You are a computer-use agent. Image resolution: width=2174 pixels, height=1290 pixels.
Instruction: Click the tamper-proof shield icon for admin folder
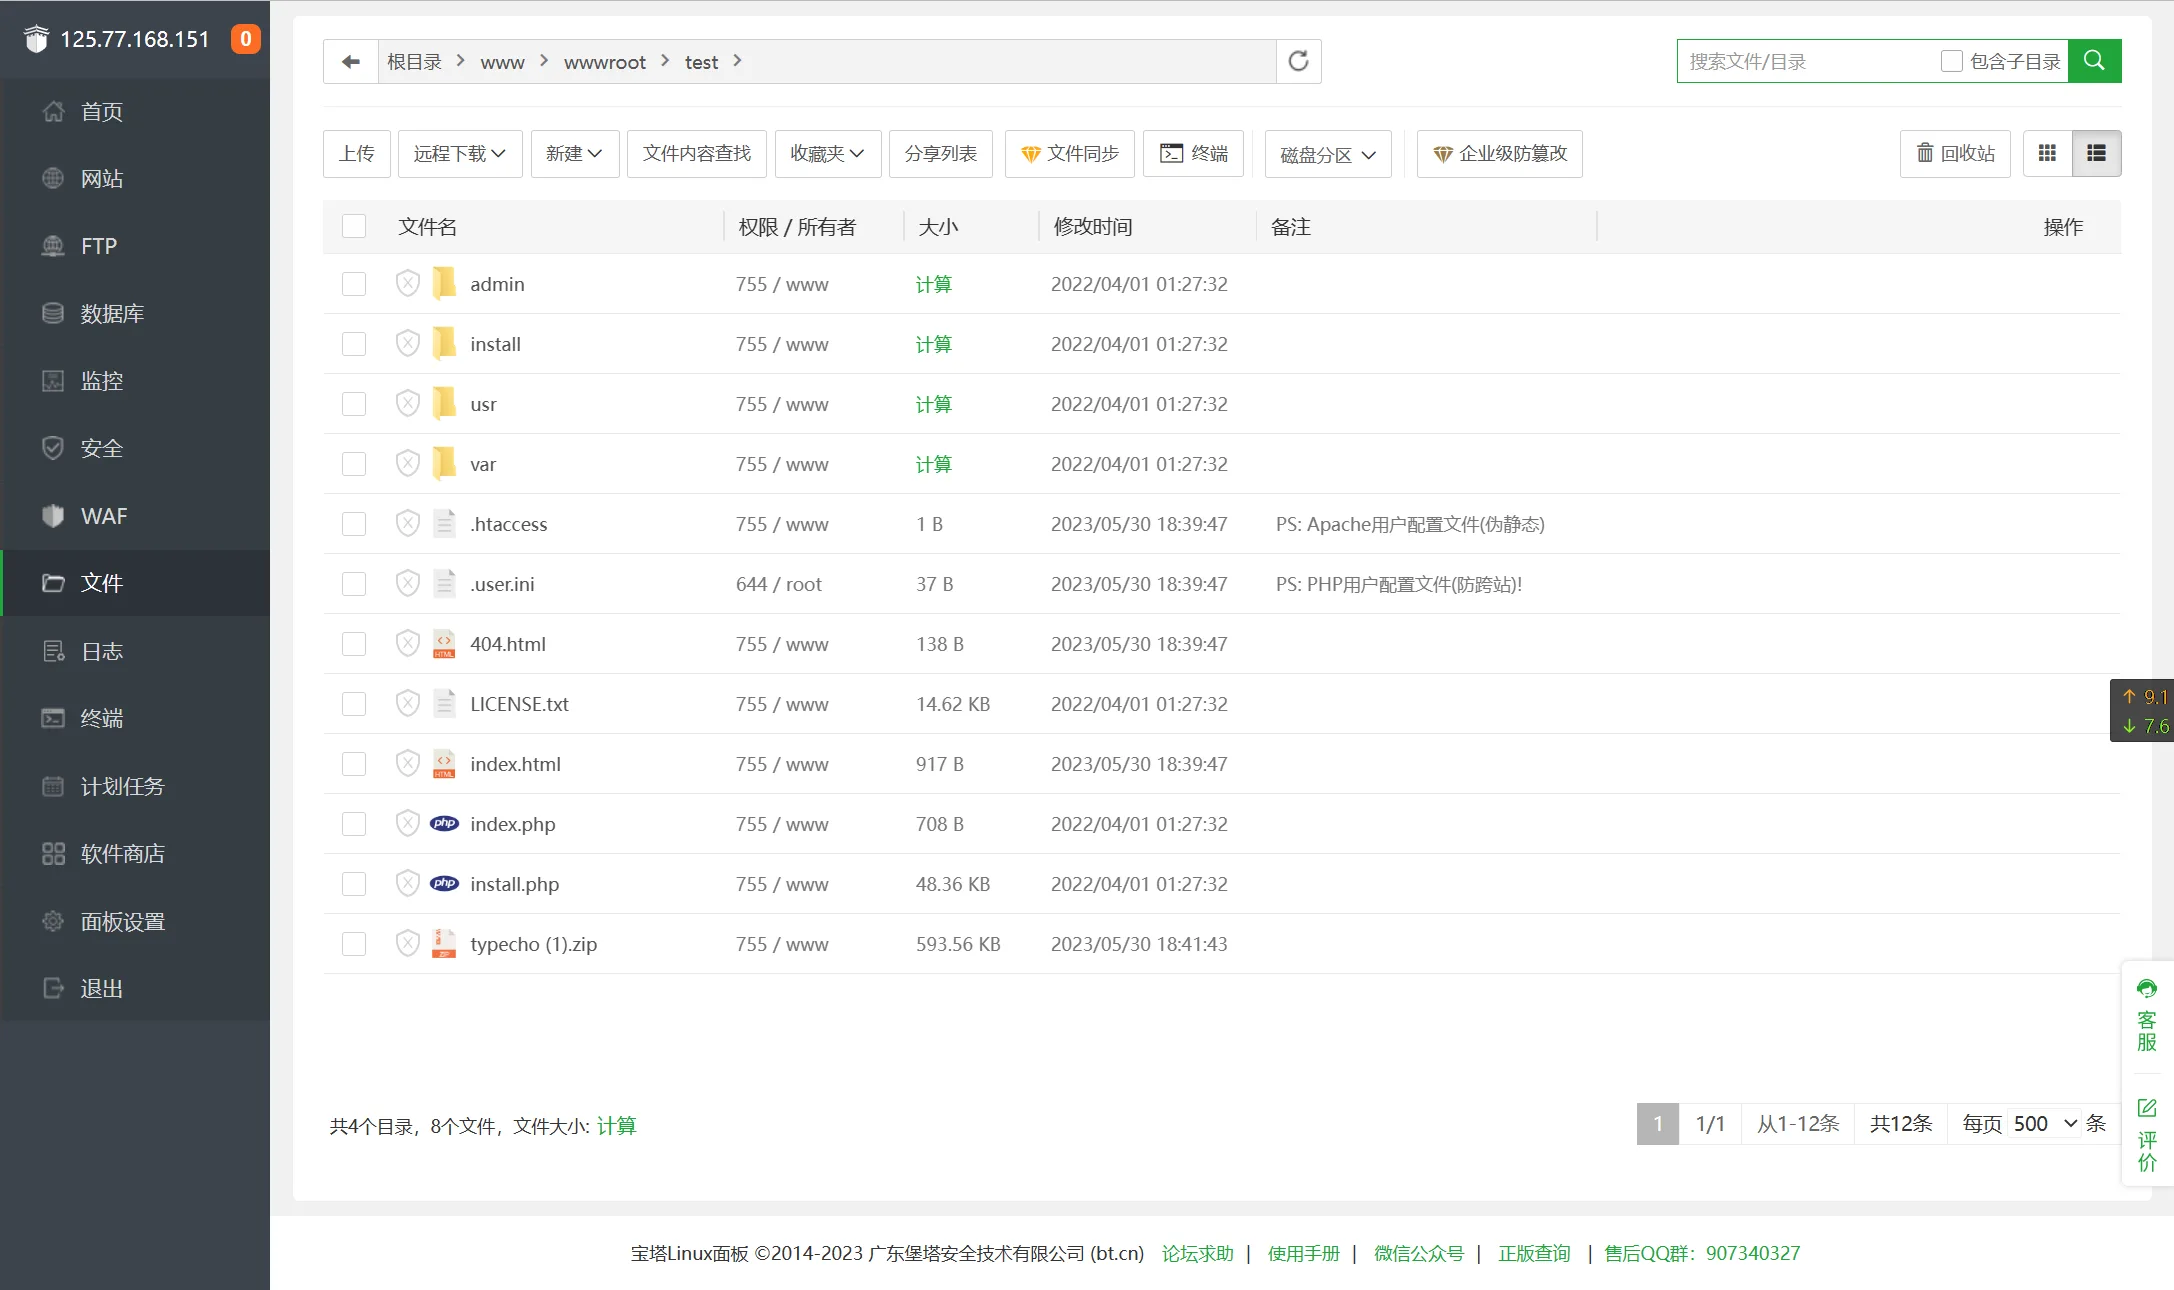407,284
